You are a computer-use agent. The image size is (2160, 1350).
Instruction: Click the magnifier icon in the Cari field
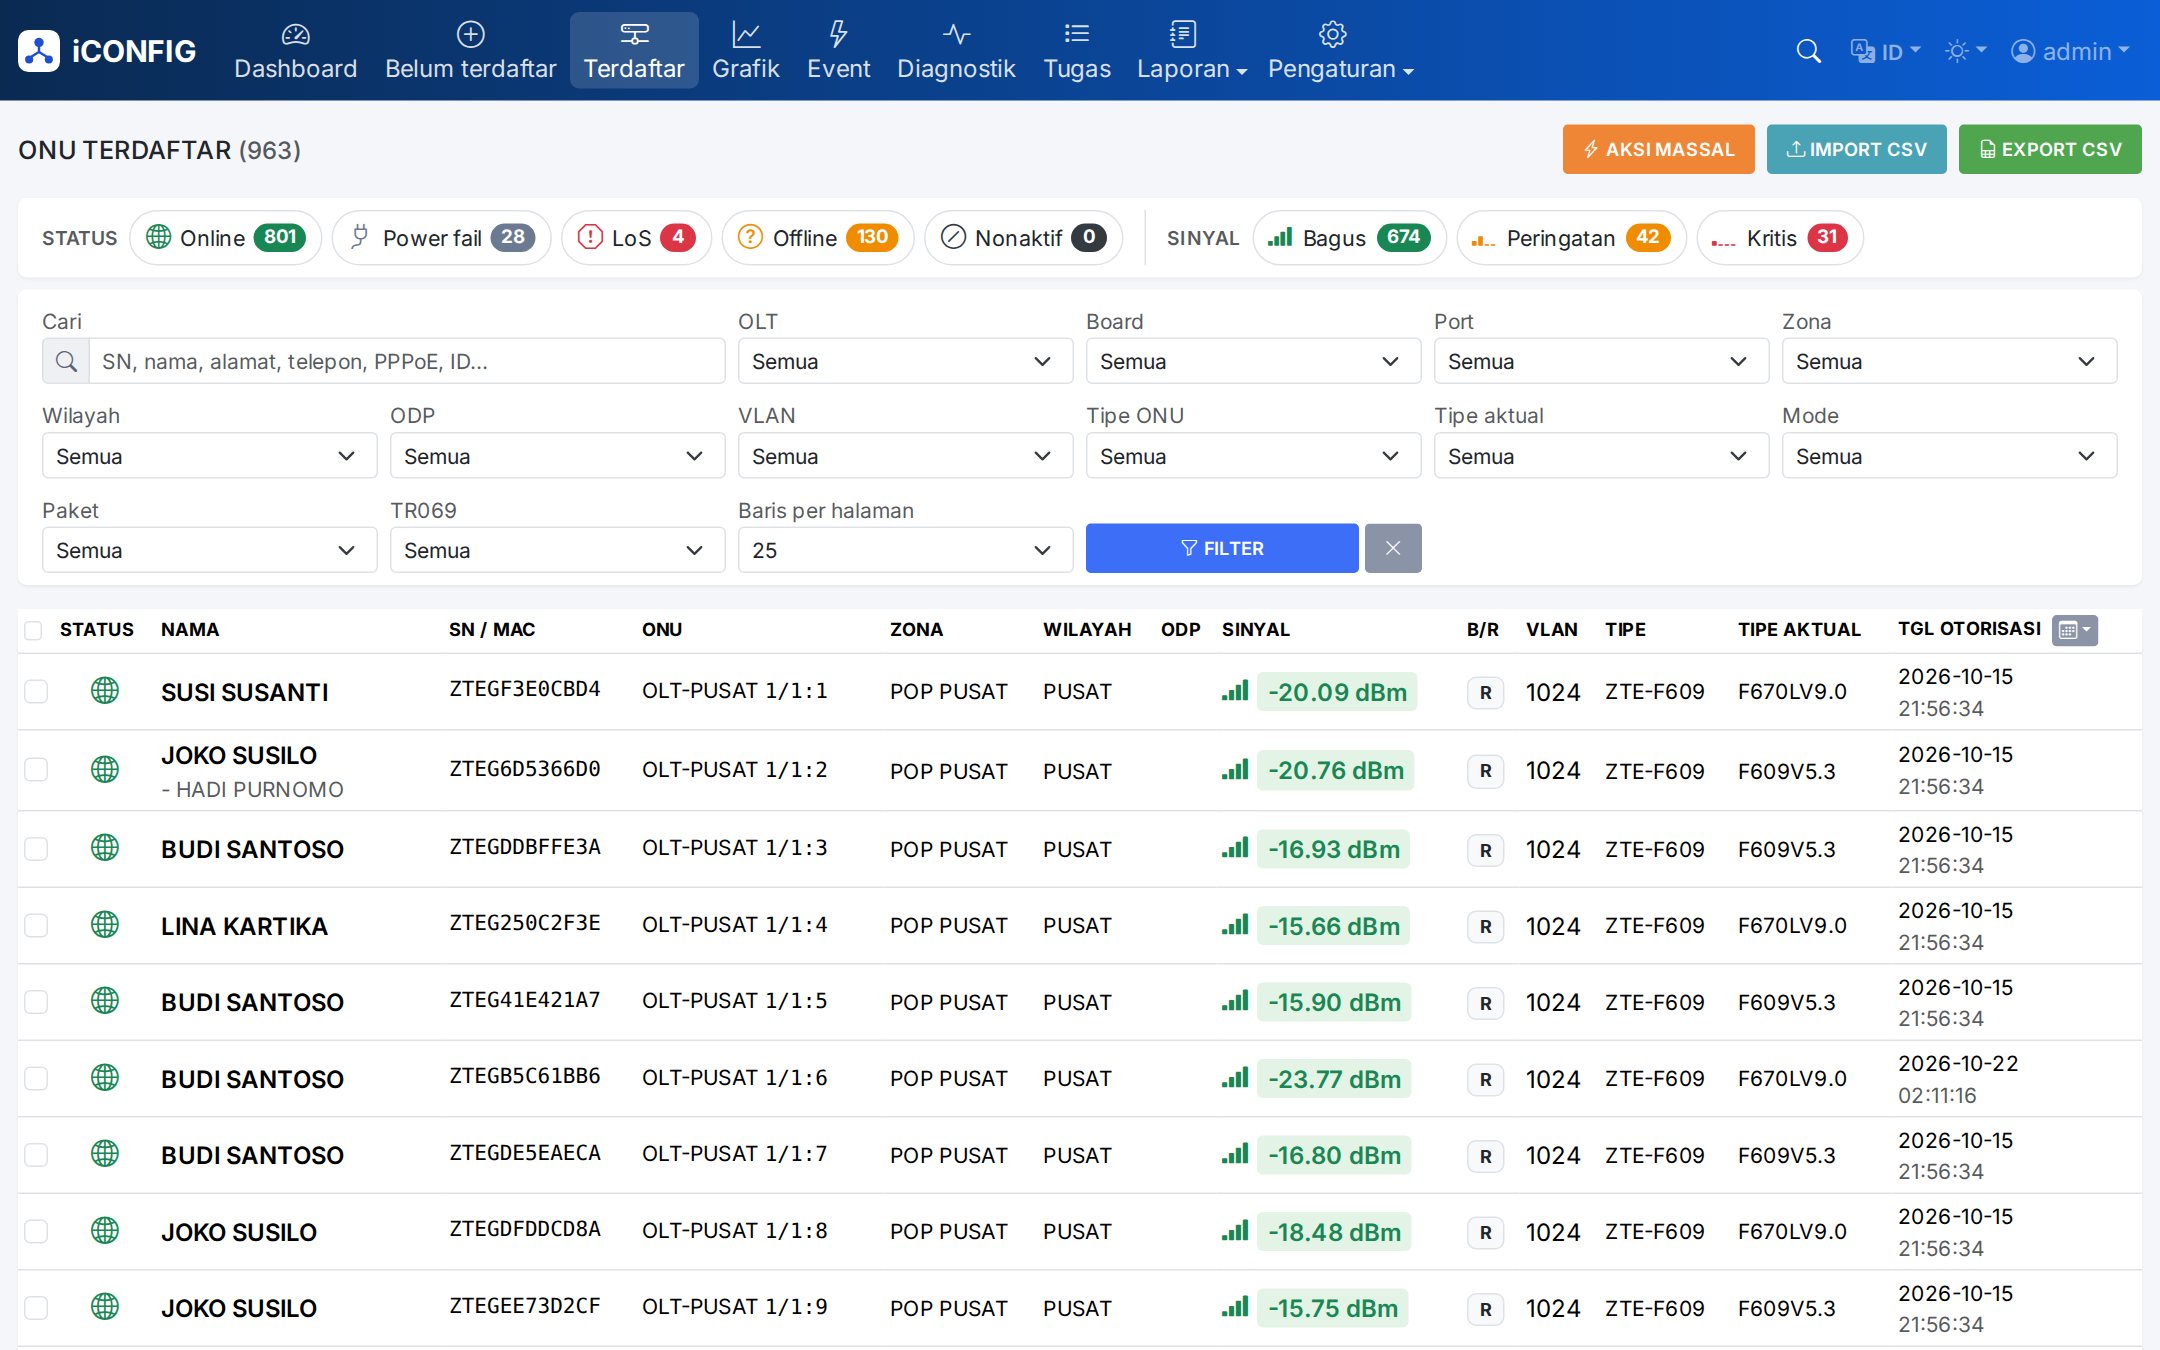pos(66,361)
